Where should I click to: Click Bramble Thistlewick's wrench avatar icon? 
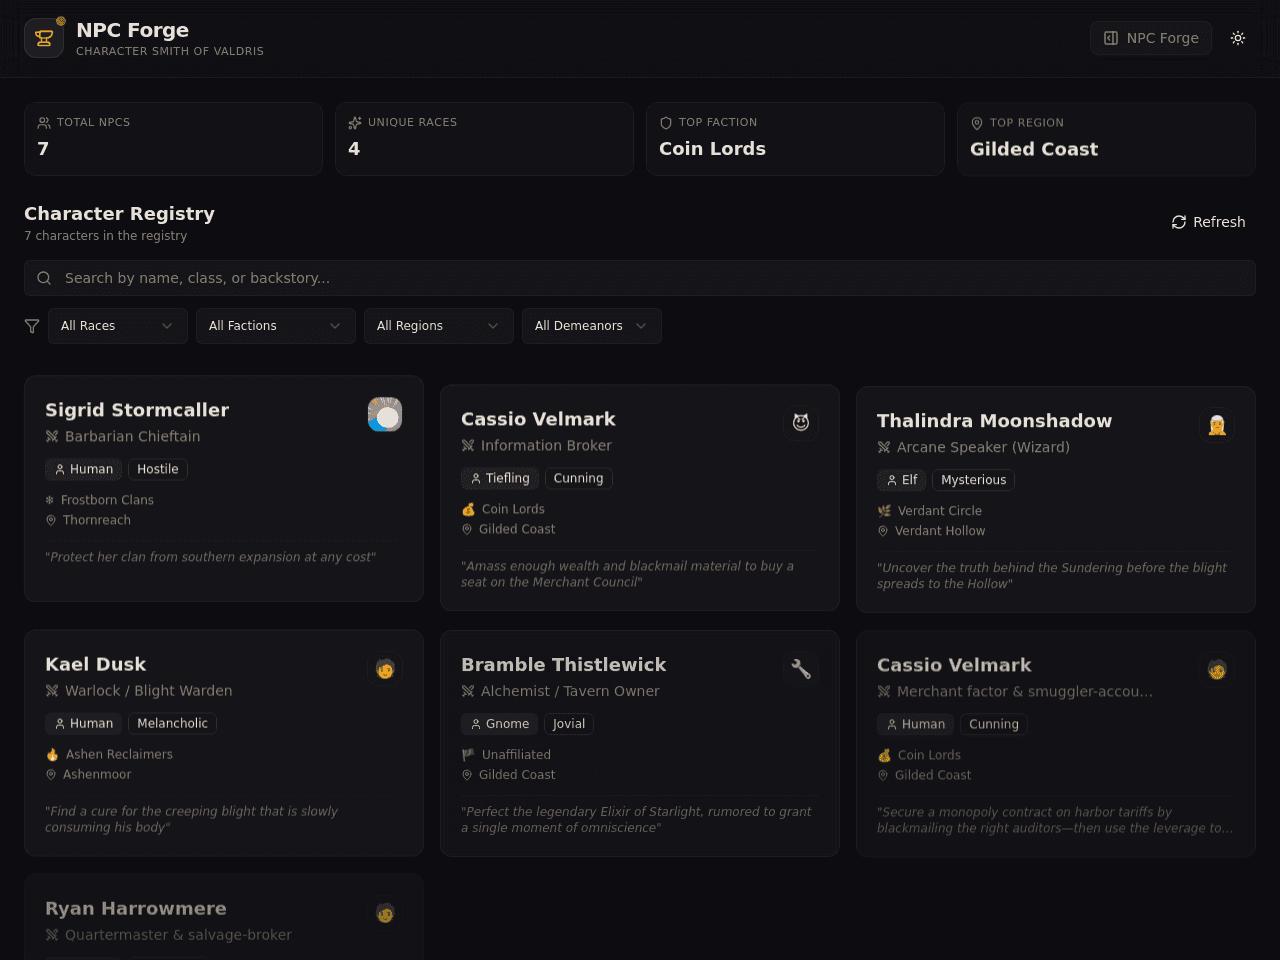(801, 669)
